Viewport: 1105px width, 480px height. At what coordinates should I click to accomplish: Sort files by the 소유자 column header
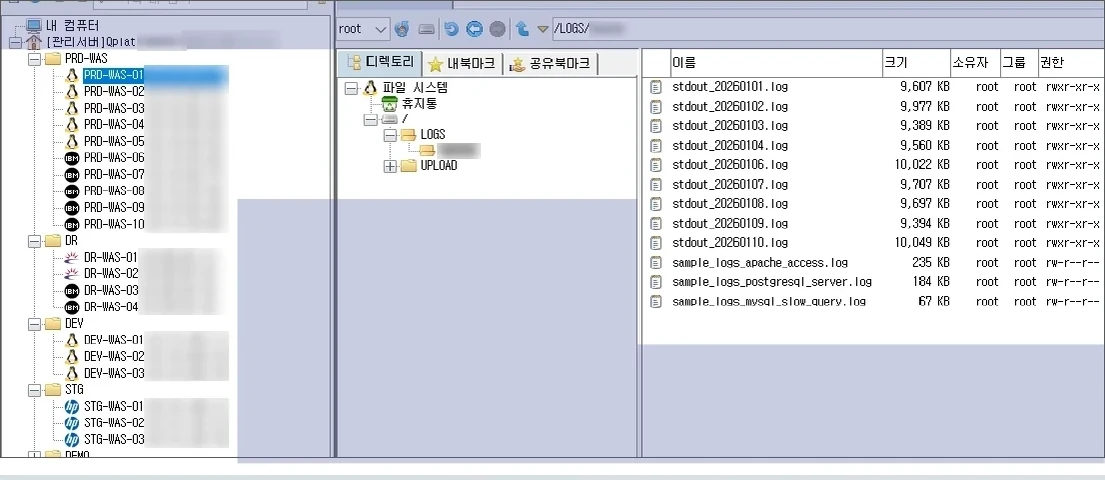click(974, 63)
